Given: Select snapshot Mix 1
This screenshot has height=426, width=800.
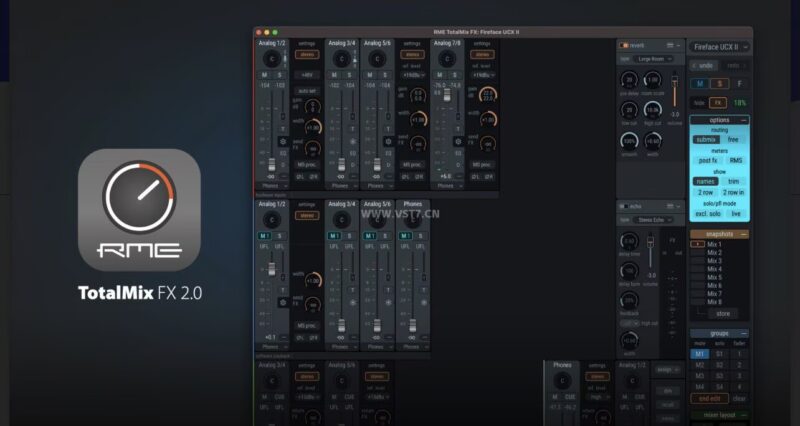Looking at the screenshot, I should point(714,244).
